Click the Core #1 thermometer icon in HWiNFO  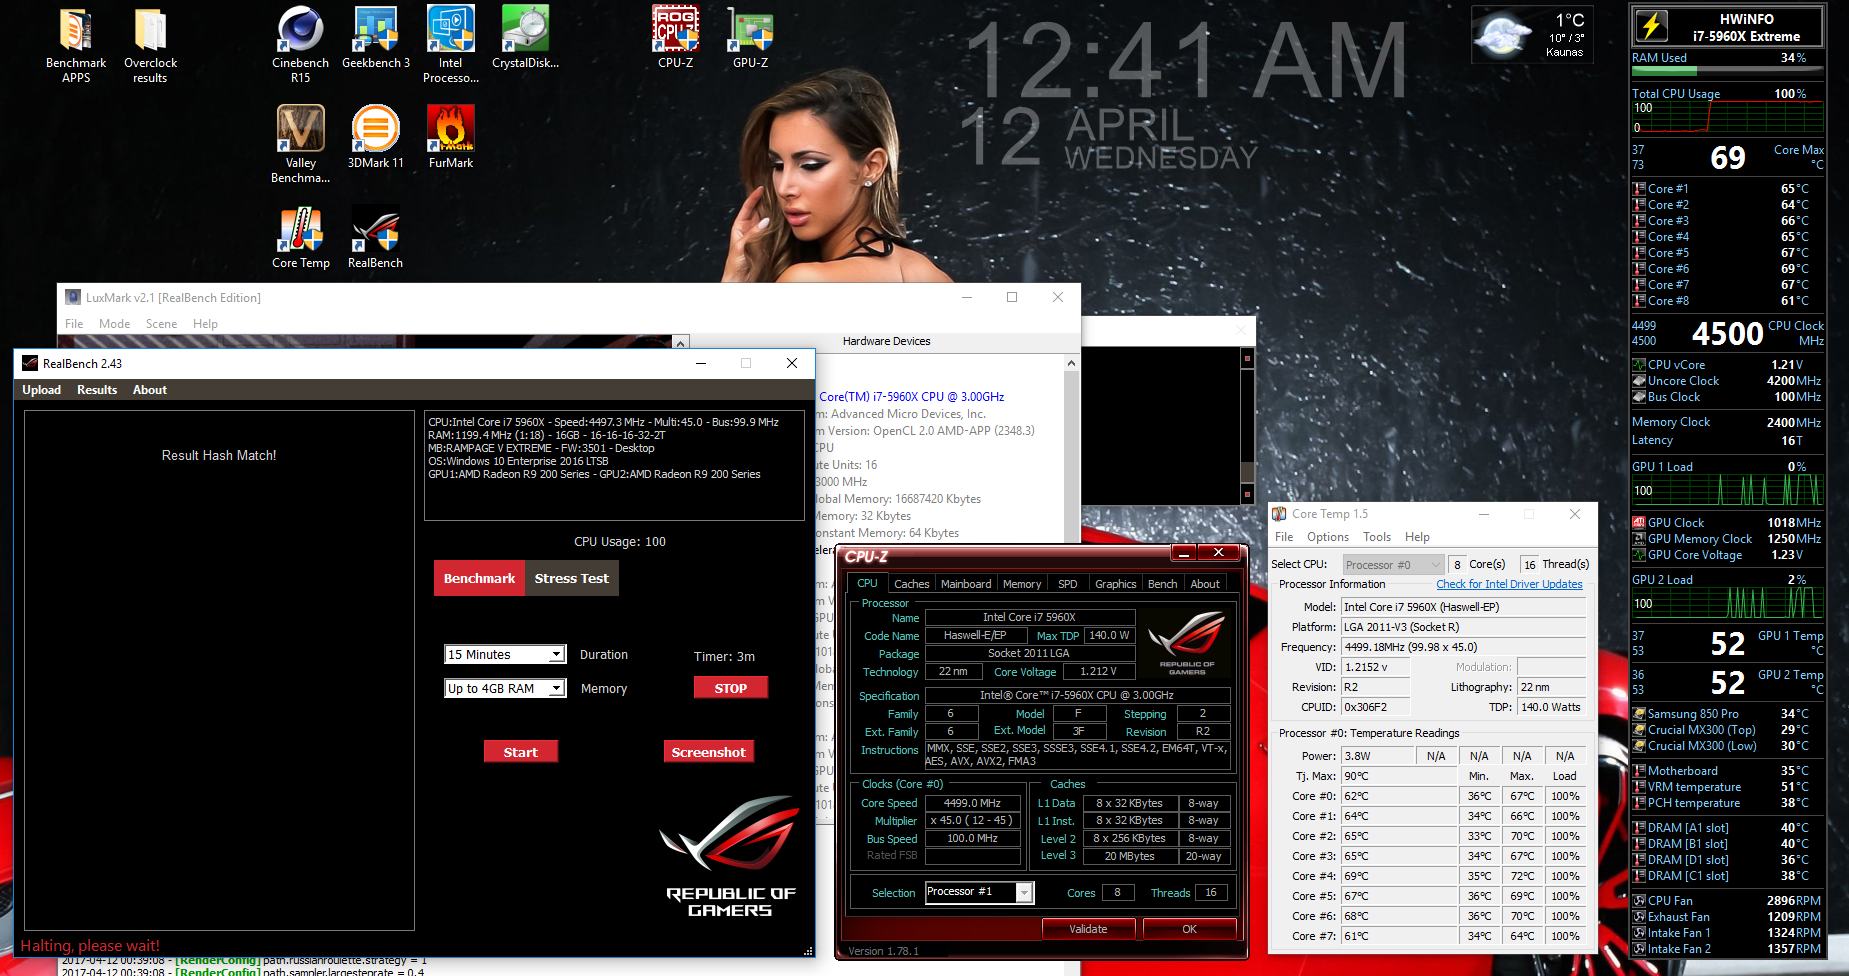[x=1639, y=189]
